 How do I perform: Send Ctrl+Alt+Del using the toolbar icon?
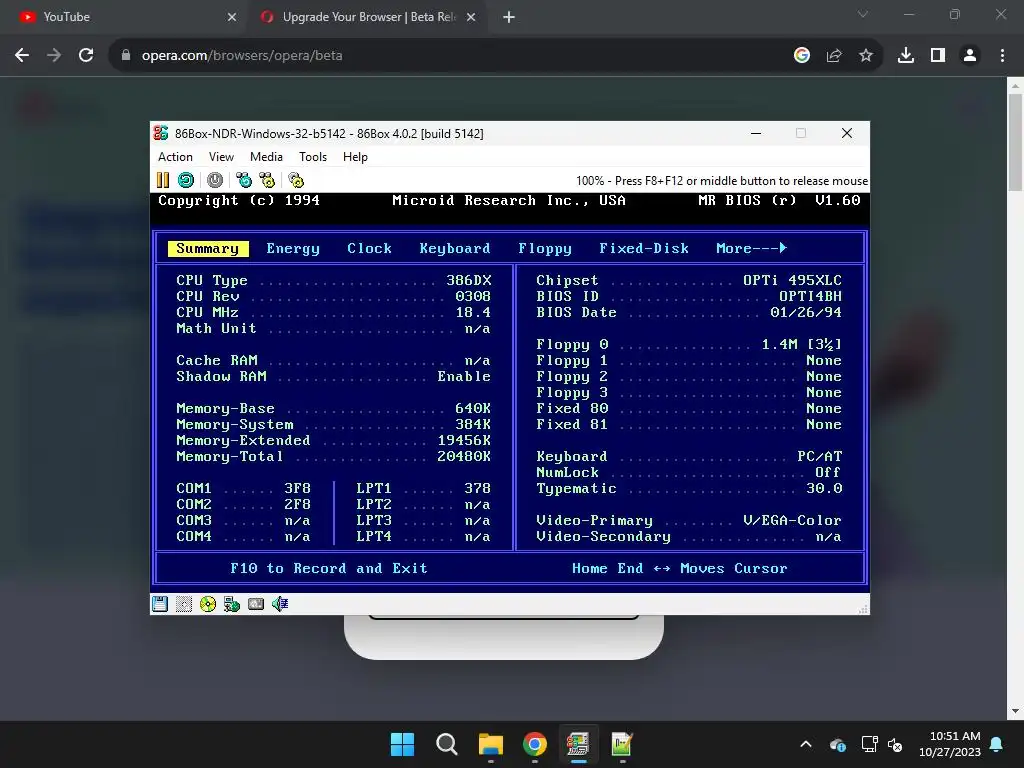[244, 180]
